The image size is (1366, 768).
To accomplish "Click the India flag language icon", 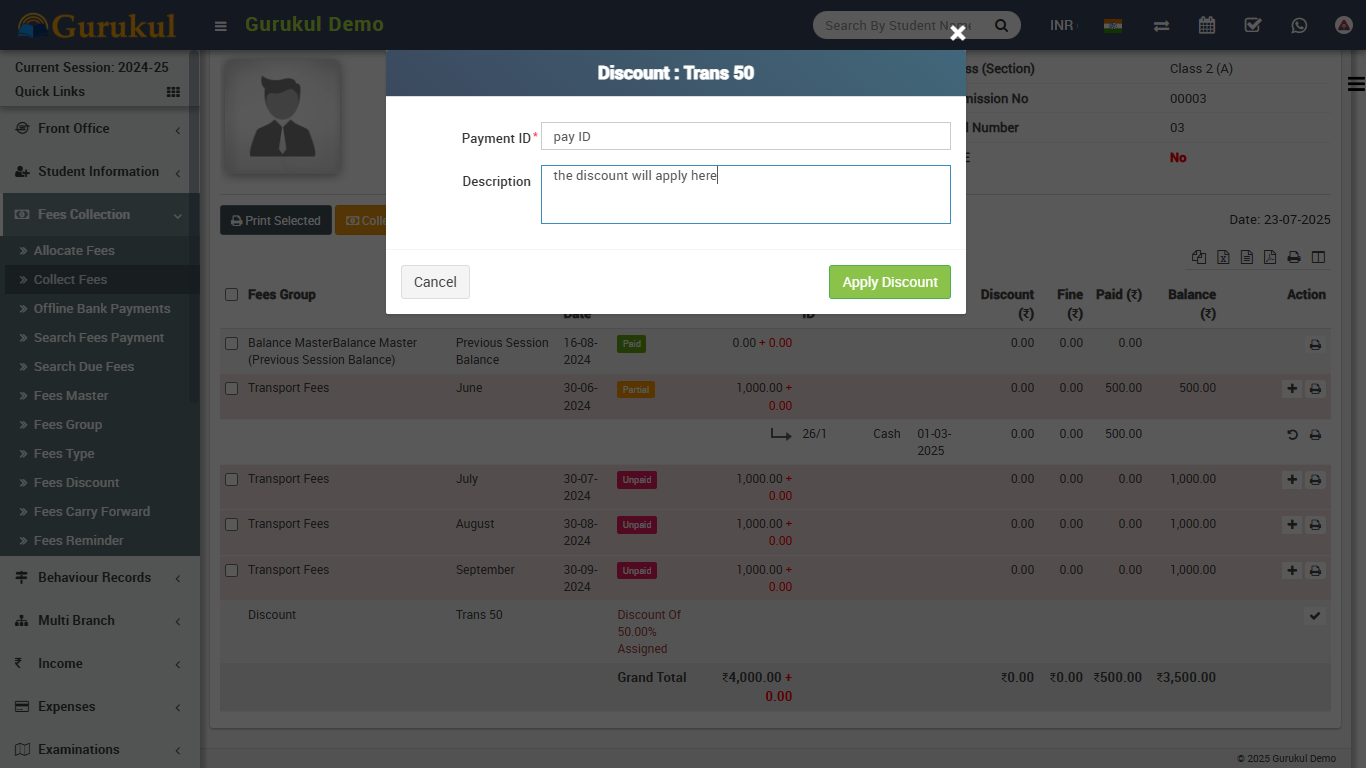I will click(x=1112, y=26).
